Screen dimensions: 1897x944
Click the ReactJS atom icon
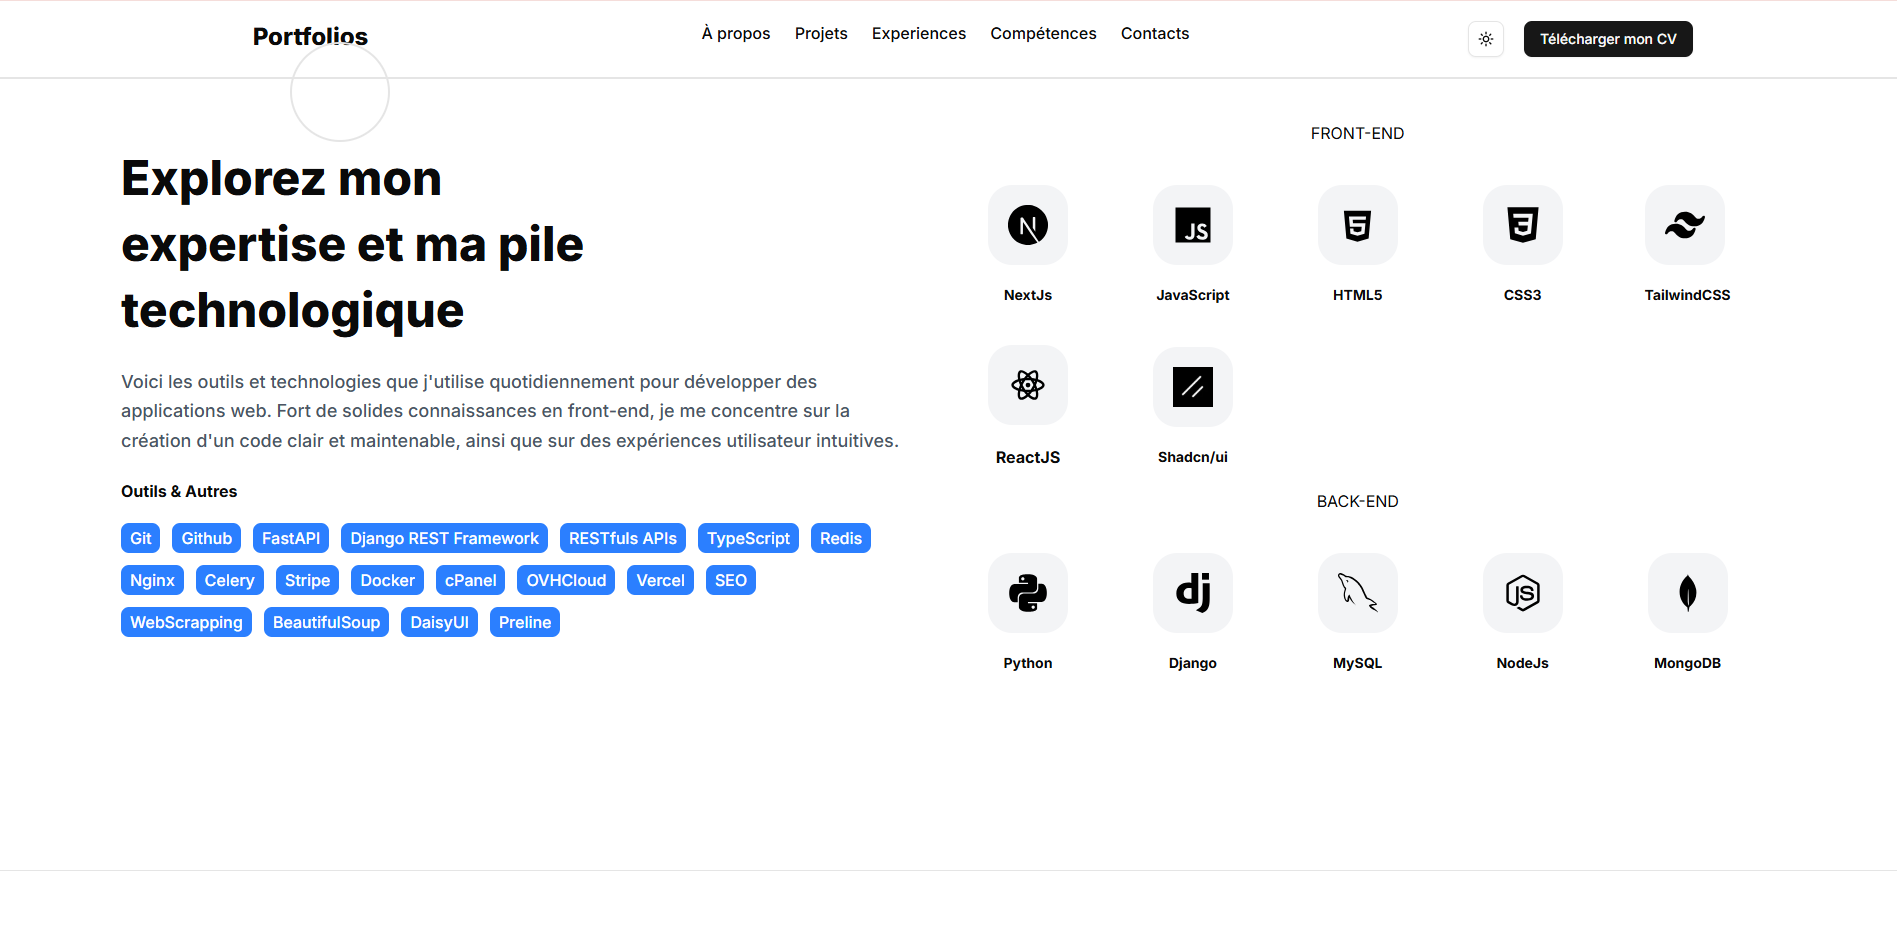[x=1028, y=385]
